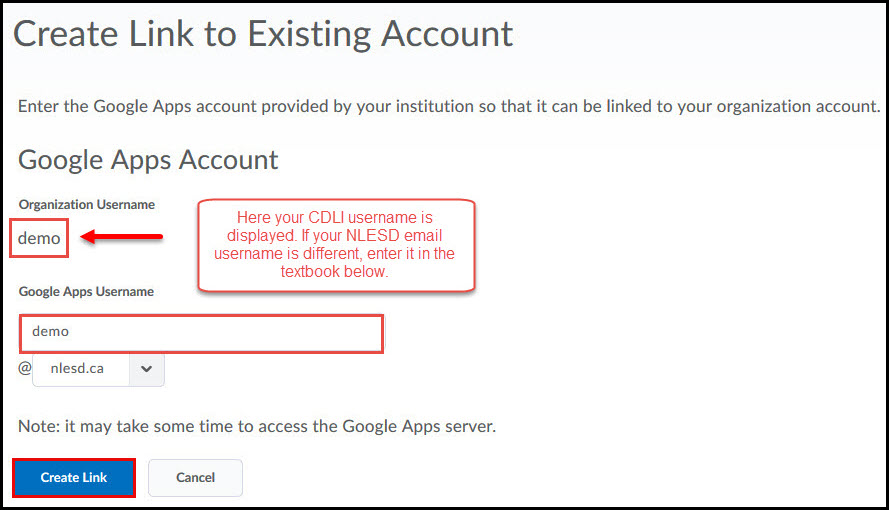The width and height of the screenshot is (889, 510).
Task: Focus the Google Apps Username textbox
Action: pyautogui.click(x=201, y=334)
